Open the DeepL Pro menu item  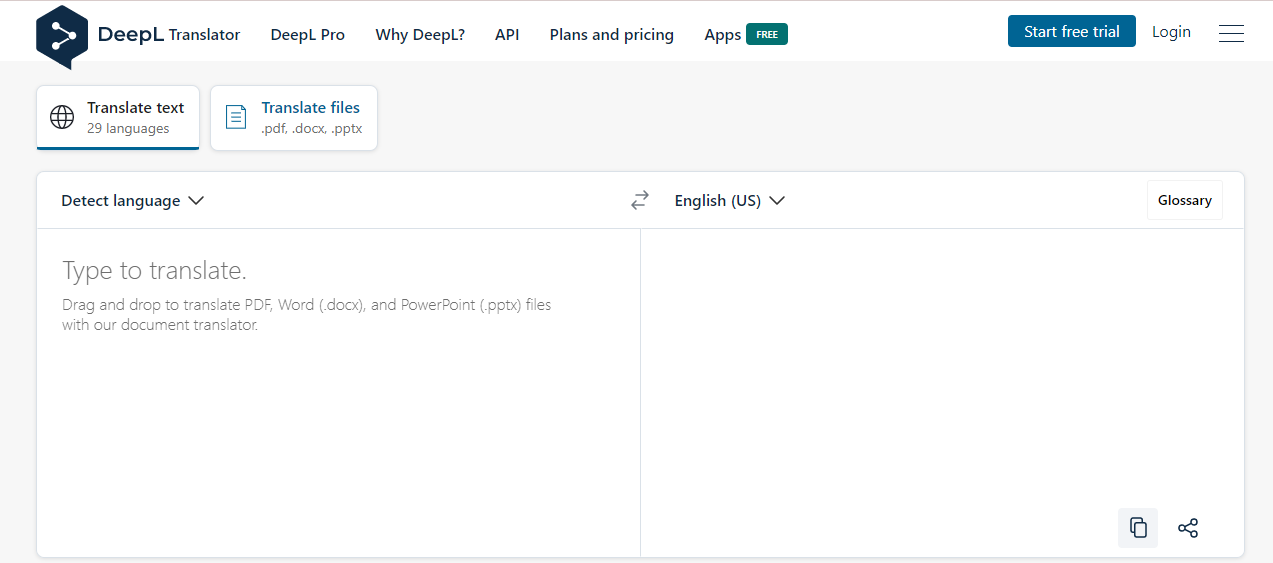[x=308, y=35]
